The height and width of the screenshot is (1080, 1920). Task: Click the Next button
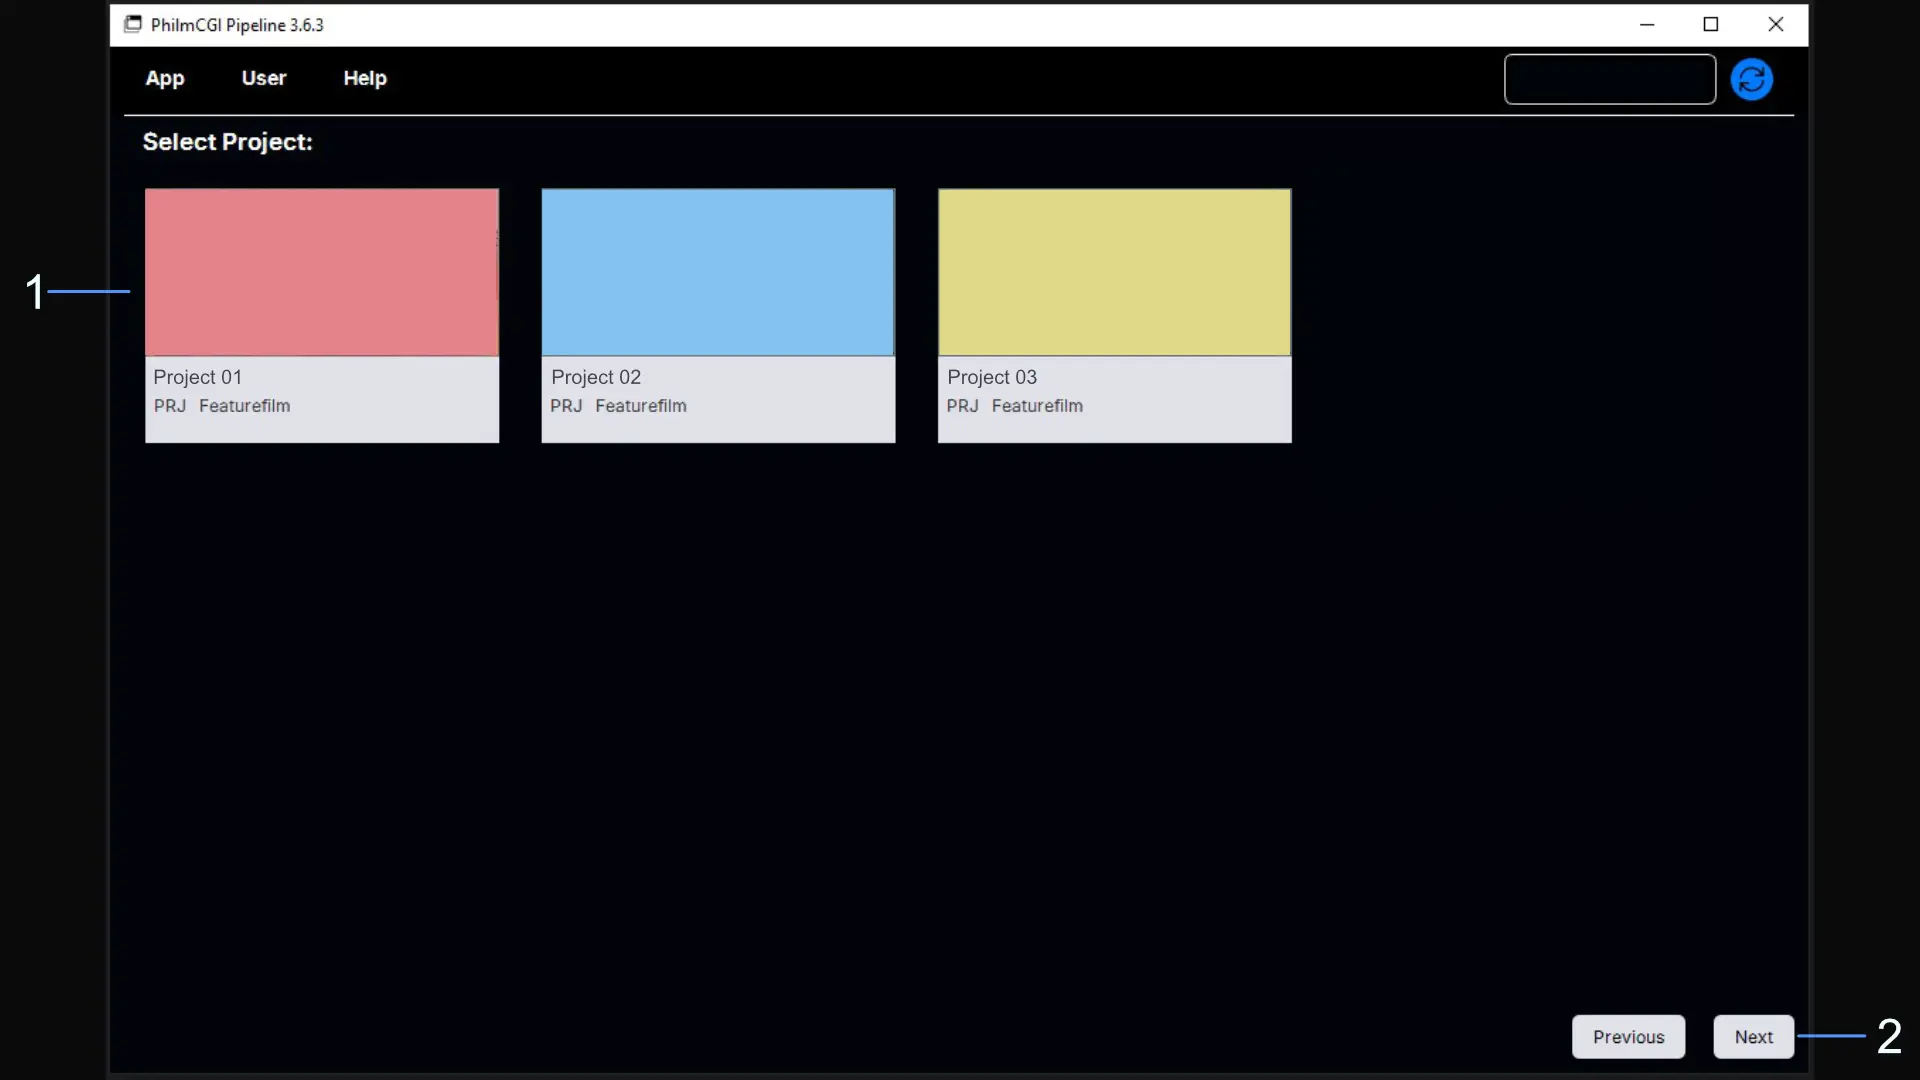(x=1754, y=1037)
